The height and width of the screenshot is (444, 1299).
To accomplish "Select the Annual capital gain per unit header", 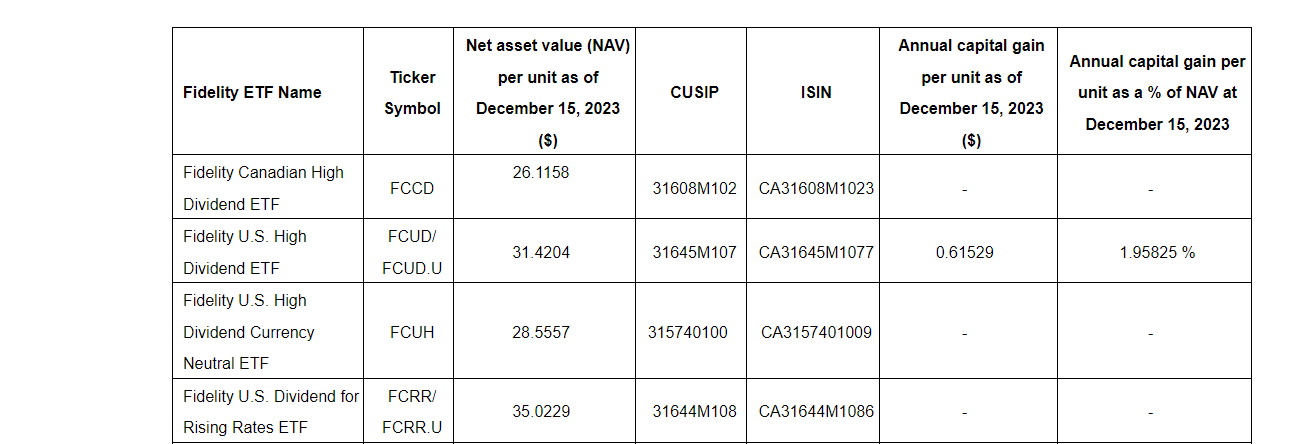I will click(970, 92).
